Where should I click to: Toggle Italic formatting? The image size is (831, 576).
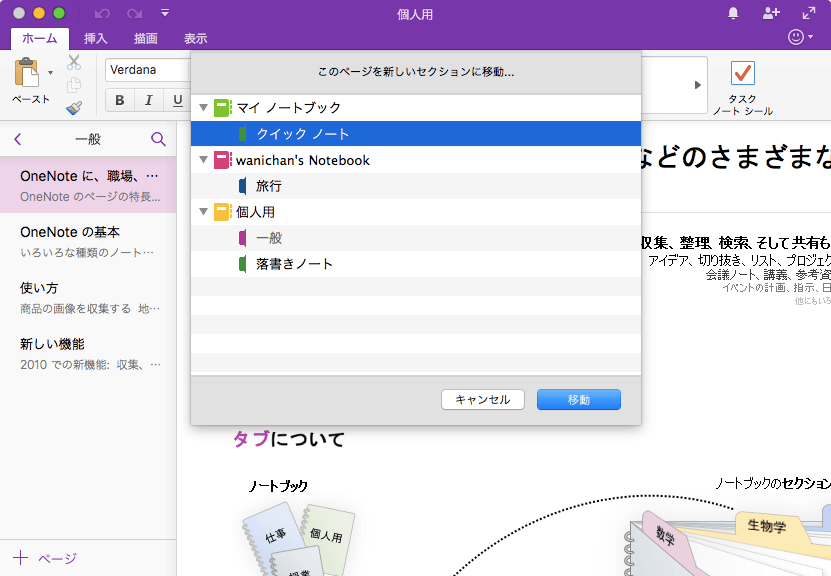[149, 100]
